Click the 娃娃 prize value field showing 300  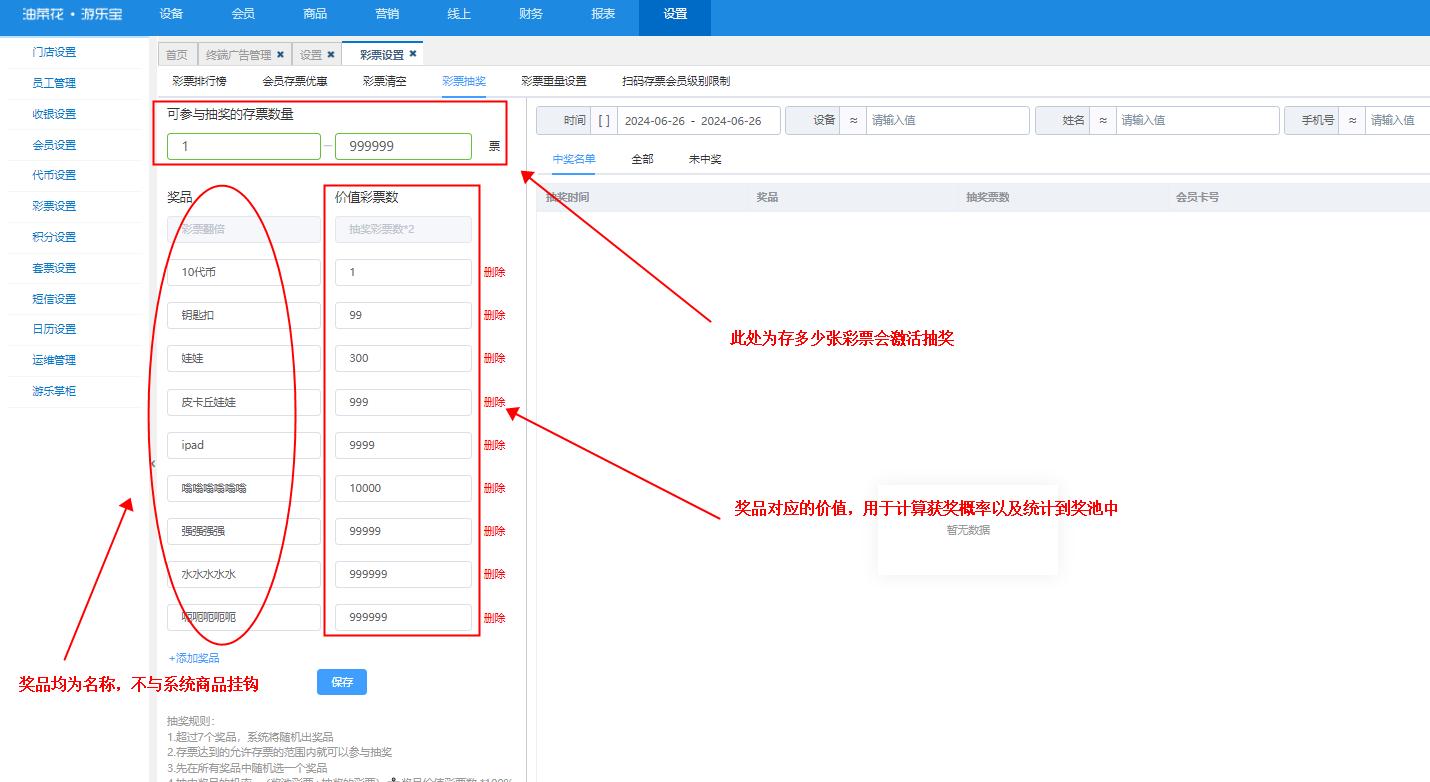coord(403,358)
